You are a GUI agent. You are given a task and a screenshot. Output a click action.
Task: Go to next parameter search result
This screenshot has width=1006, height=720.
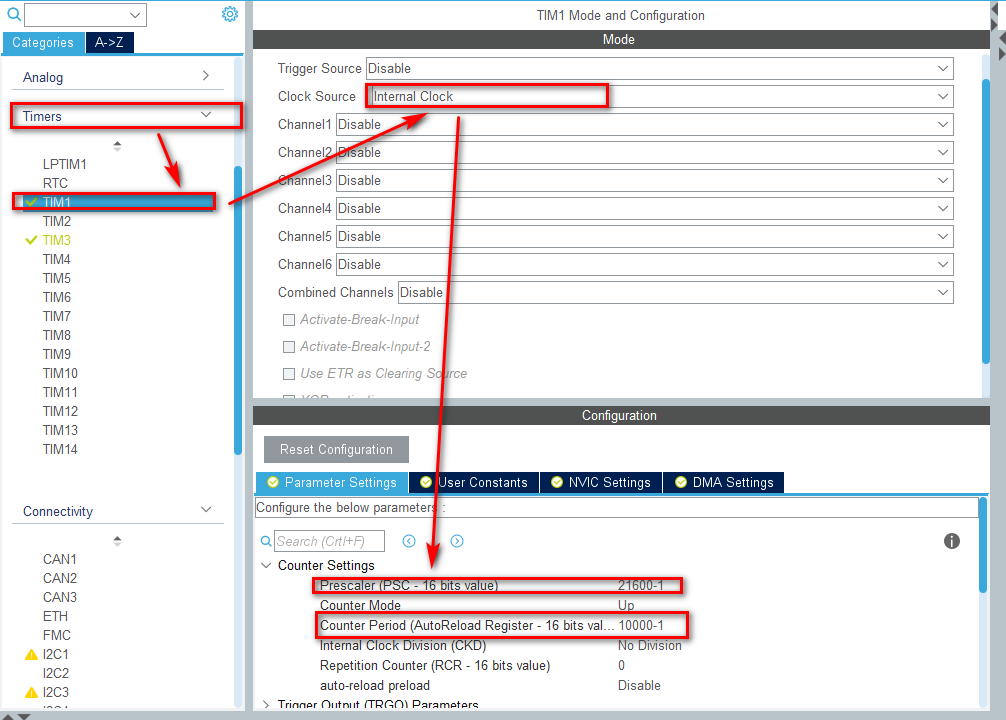pyautogui.click(x=457, y=541)
